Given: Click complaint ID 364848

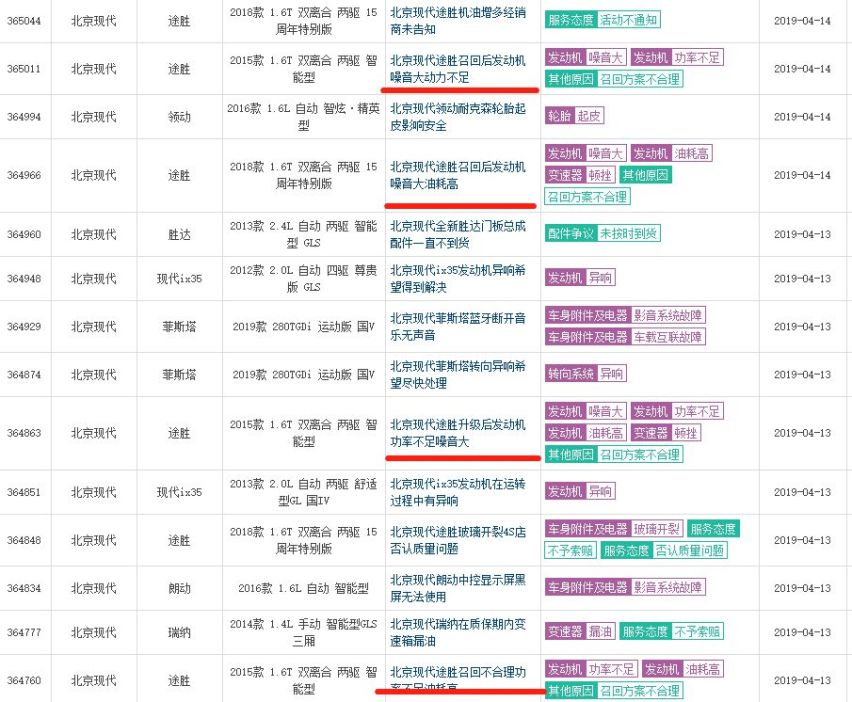Looking at the screenshot, I should [24, 540].
